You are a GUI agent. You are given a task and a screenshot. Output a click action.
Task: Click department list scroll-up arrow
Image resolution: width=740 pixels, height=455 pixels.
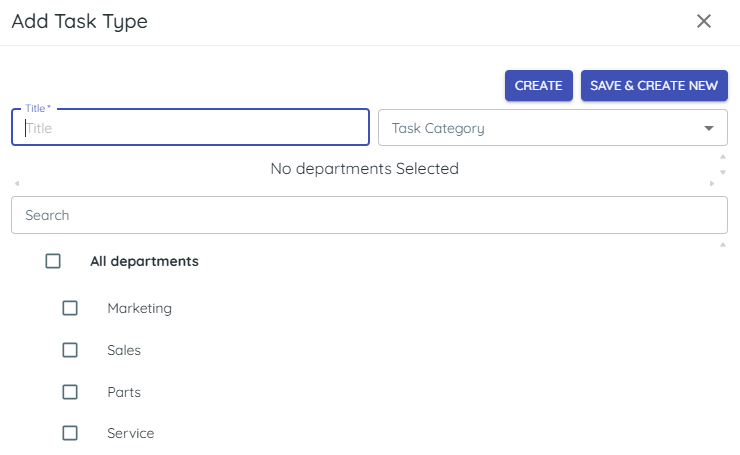[x=723, y=244]
